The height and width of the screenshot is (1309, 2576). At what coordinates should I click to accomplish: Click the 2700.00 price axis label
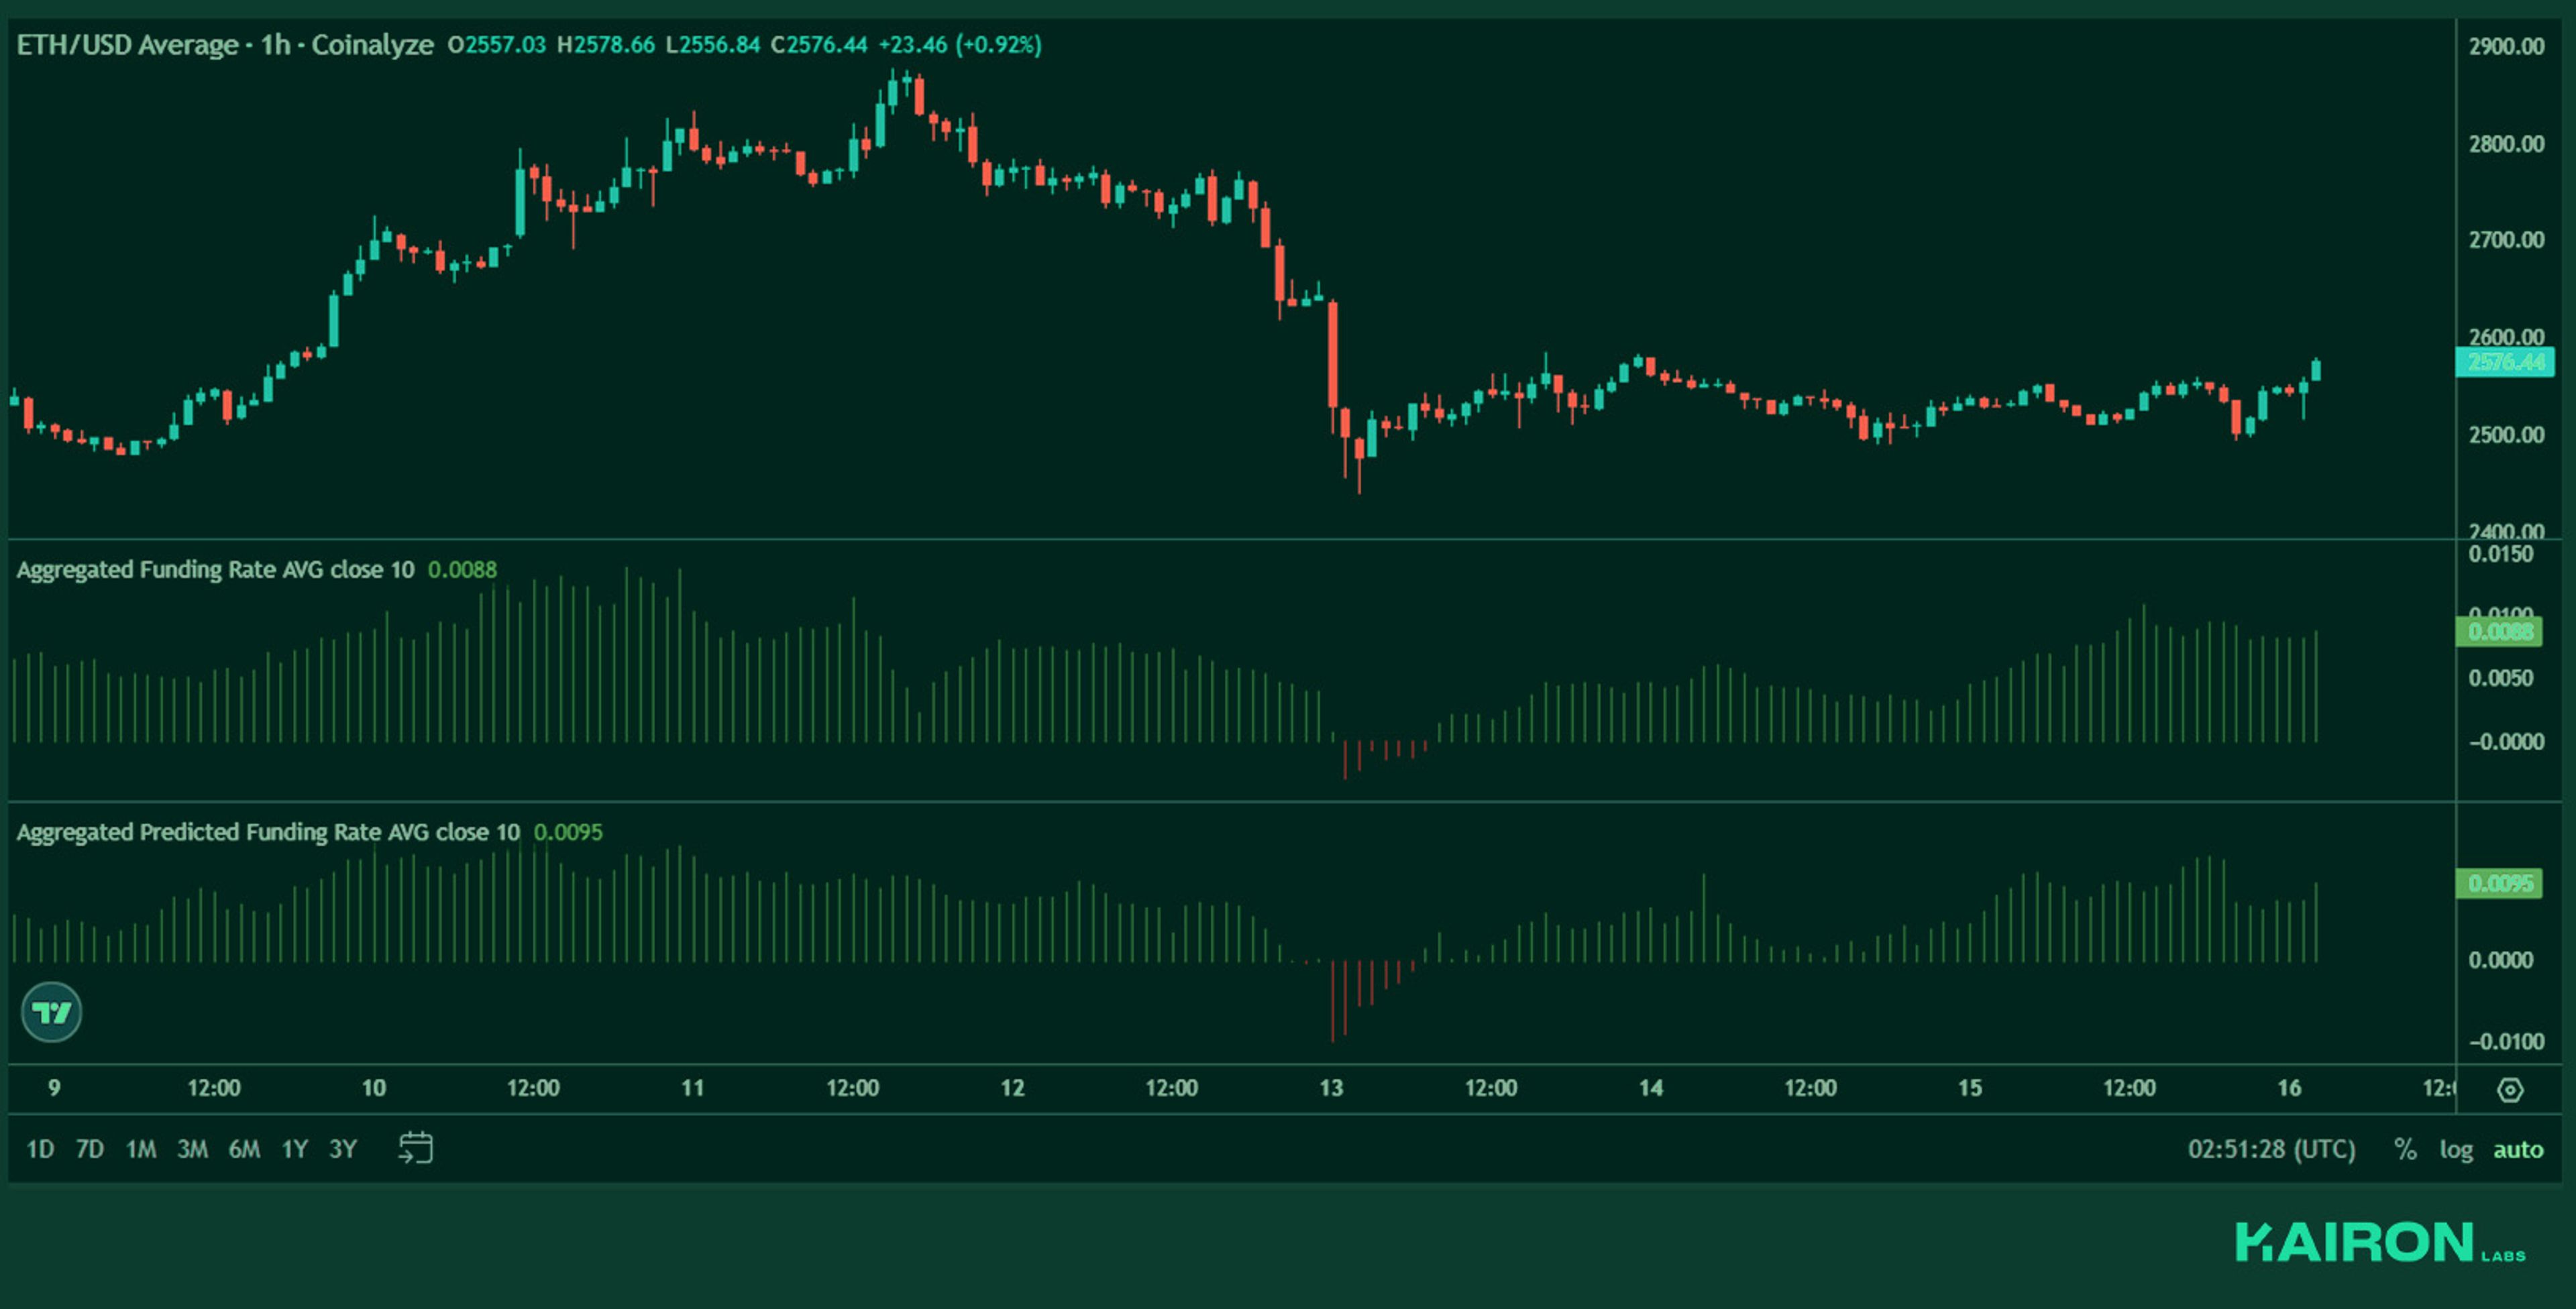(2506, 240)
